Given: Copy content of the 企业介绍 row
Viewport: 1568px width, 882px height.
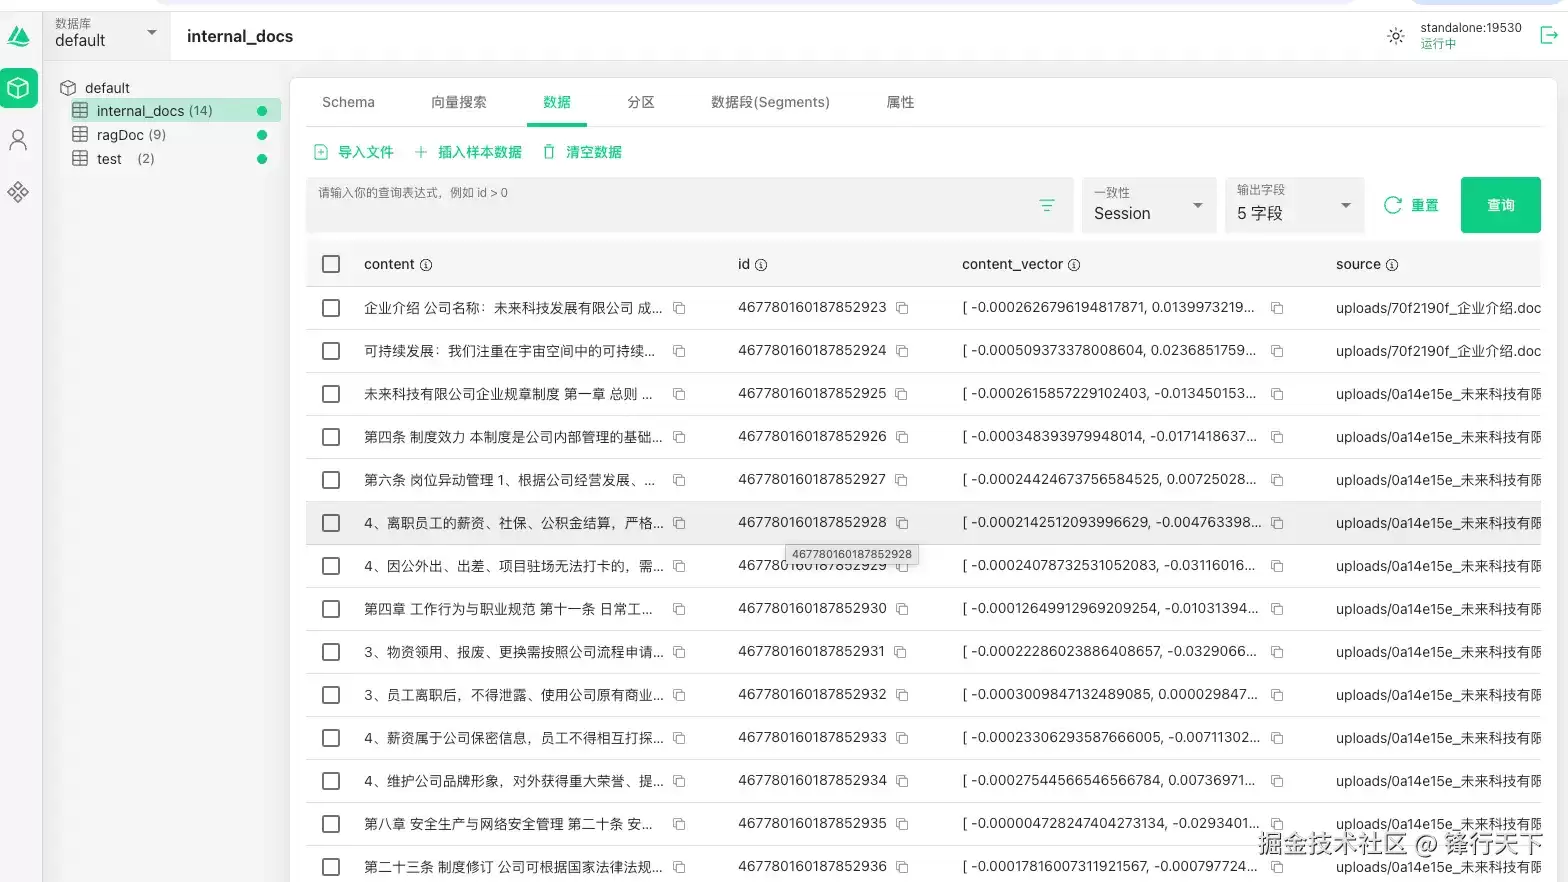Looking at the screenshot, I should 679,308.
